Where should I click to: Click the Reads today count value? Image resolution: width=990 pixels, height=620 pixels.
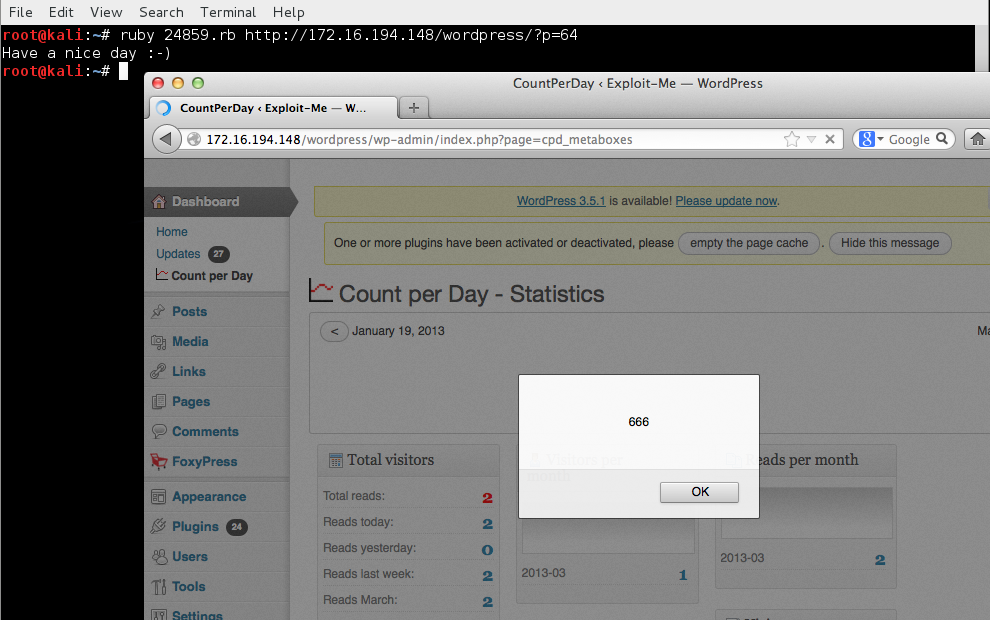(487, 523)
